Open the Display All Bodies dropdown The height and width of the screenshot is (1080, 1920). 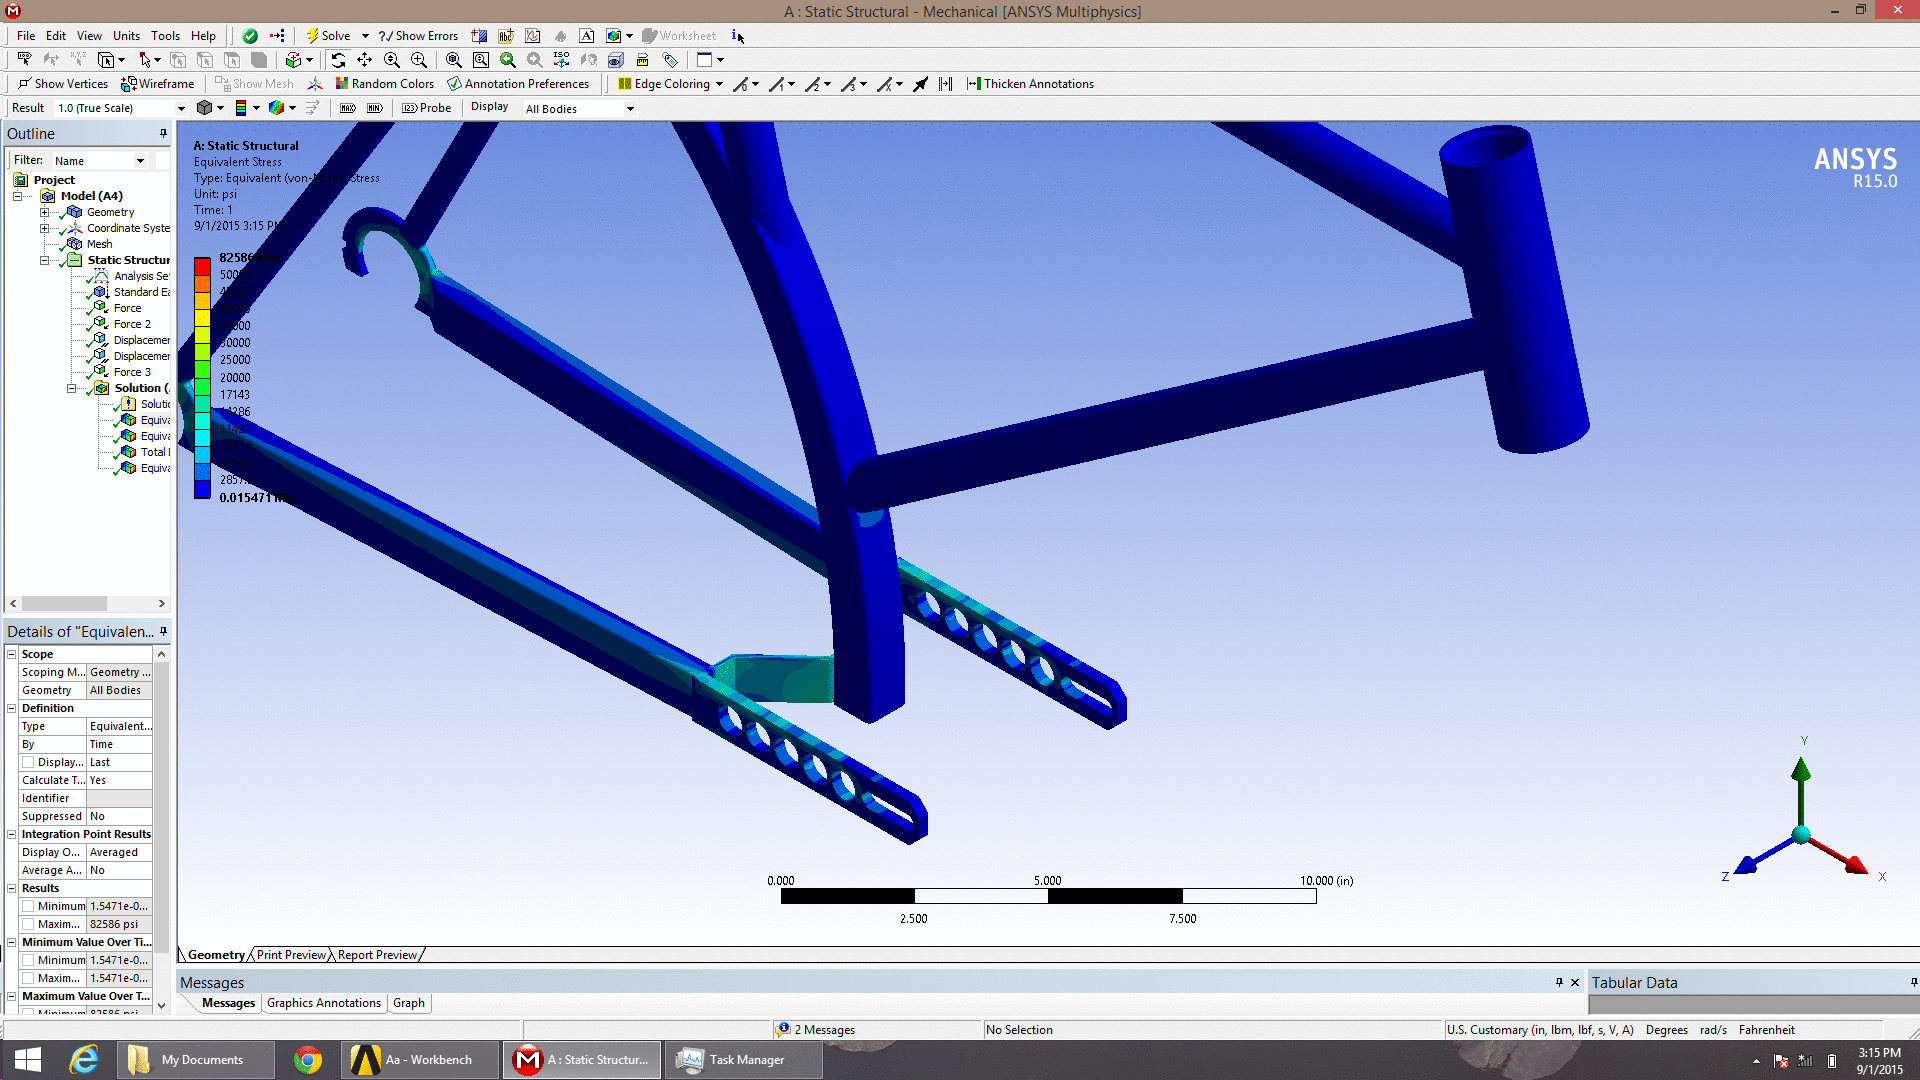coord(630,109)
